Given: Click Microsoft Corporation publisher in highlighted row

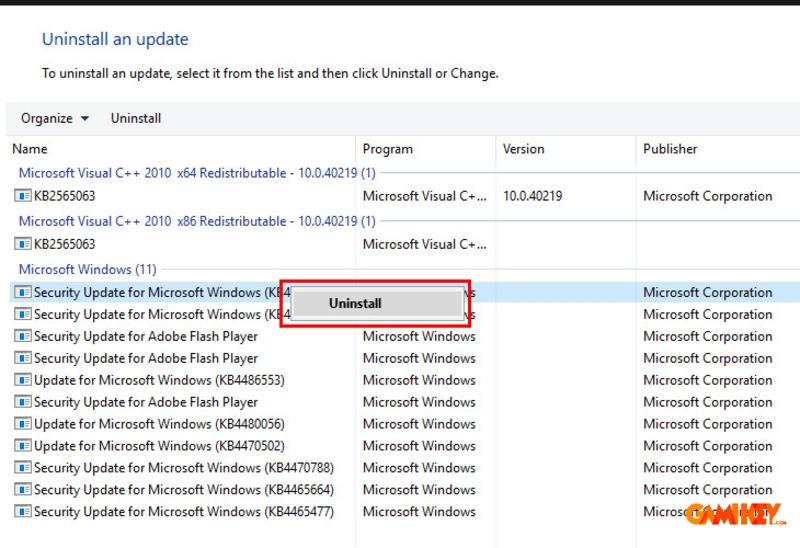Looking at the screenshot, I should (708, 292).
